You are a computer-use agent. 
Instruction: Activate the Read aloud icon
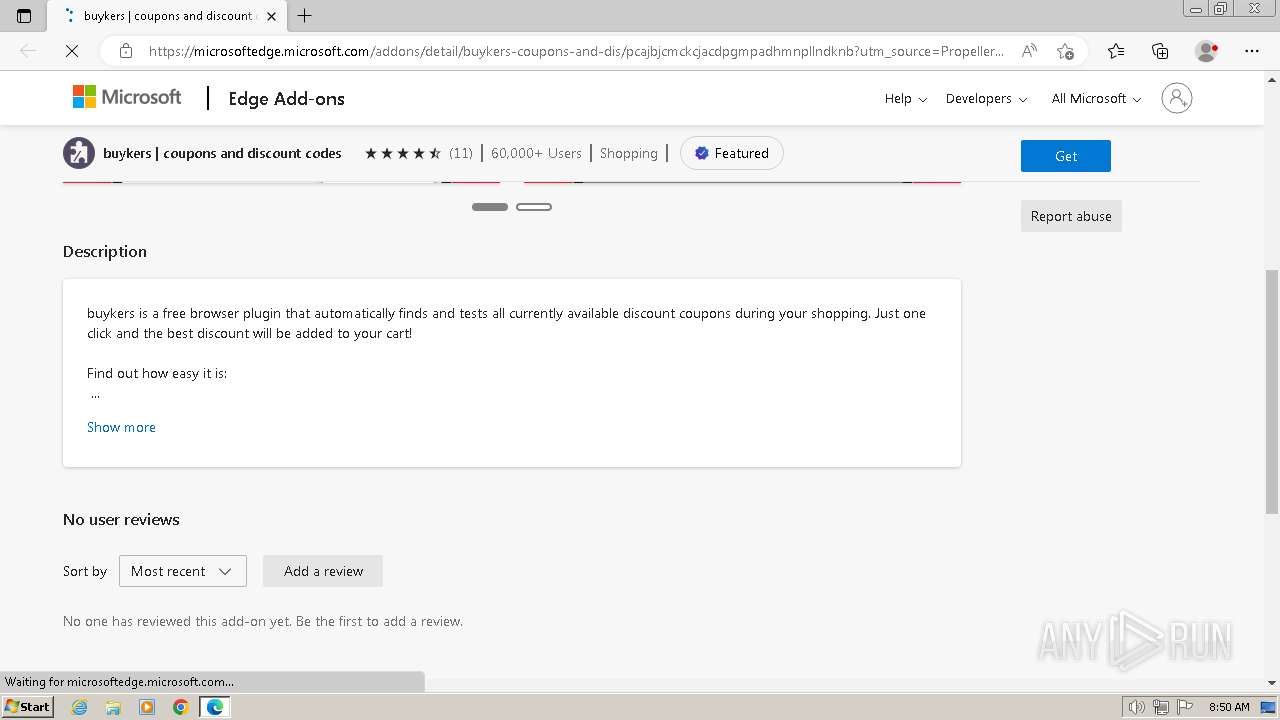pyautogui.click(x=1029, y=51)
